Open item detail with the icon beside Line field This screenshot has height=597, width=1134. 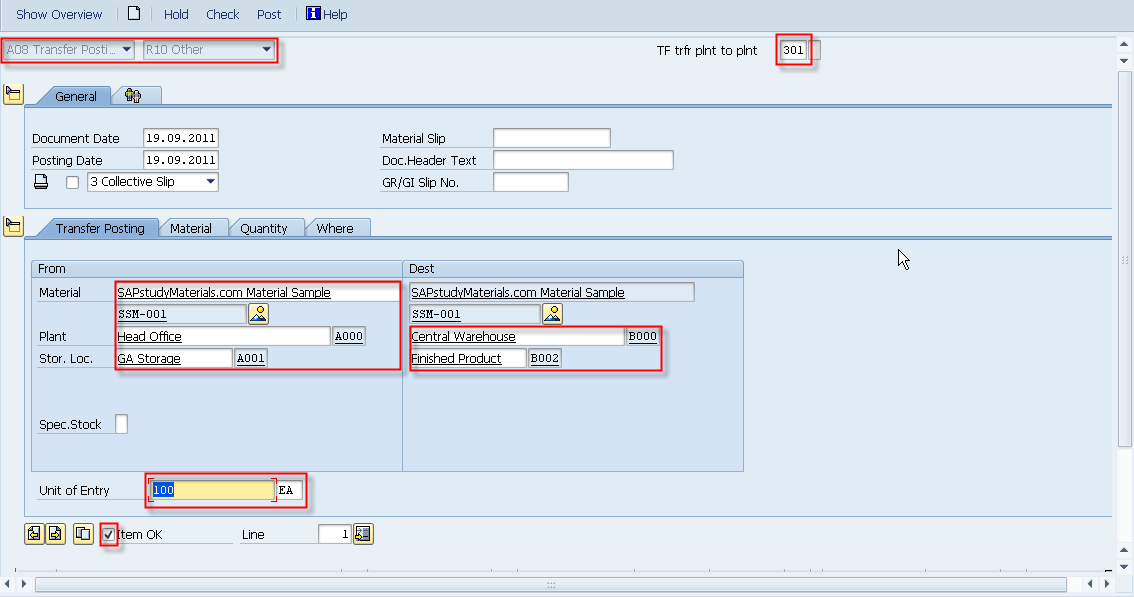pos(363,534)
